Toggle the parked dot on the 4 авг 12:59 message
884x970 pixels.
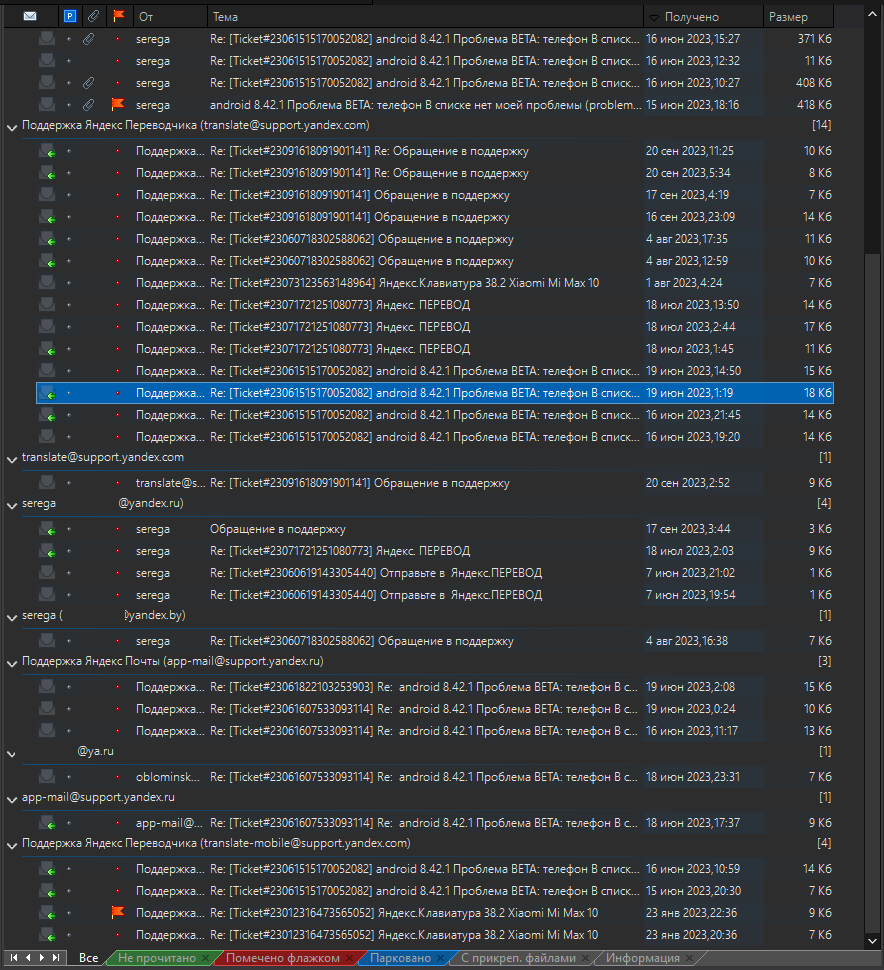(x=69, y=261)
